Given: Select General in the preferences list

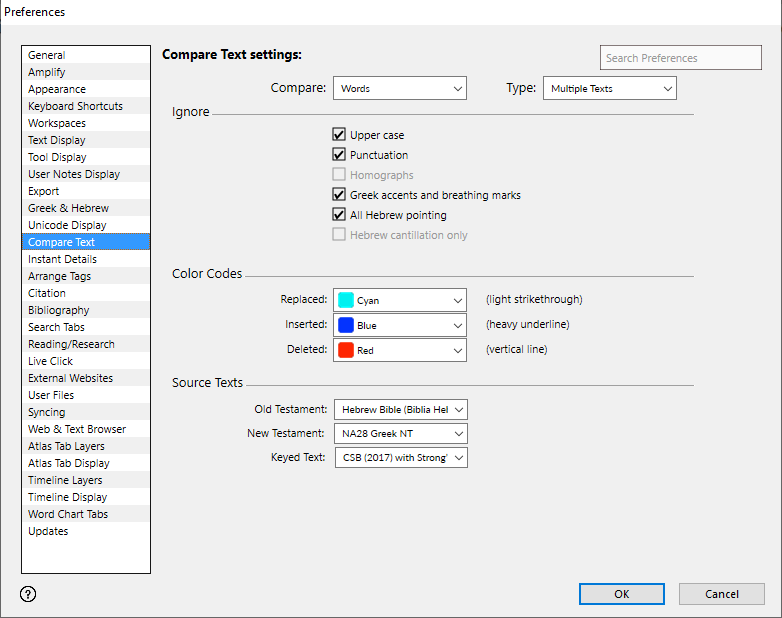Looking at the screenshot, I should 47,55.
